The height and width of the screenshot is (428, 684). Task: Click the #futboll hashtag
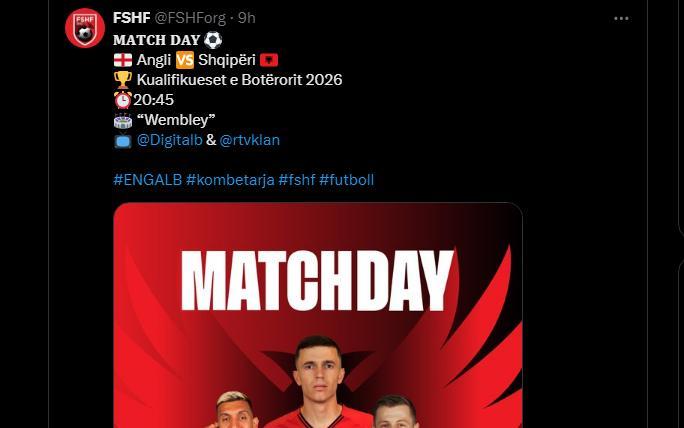tap(346, 180)
